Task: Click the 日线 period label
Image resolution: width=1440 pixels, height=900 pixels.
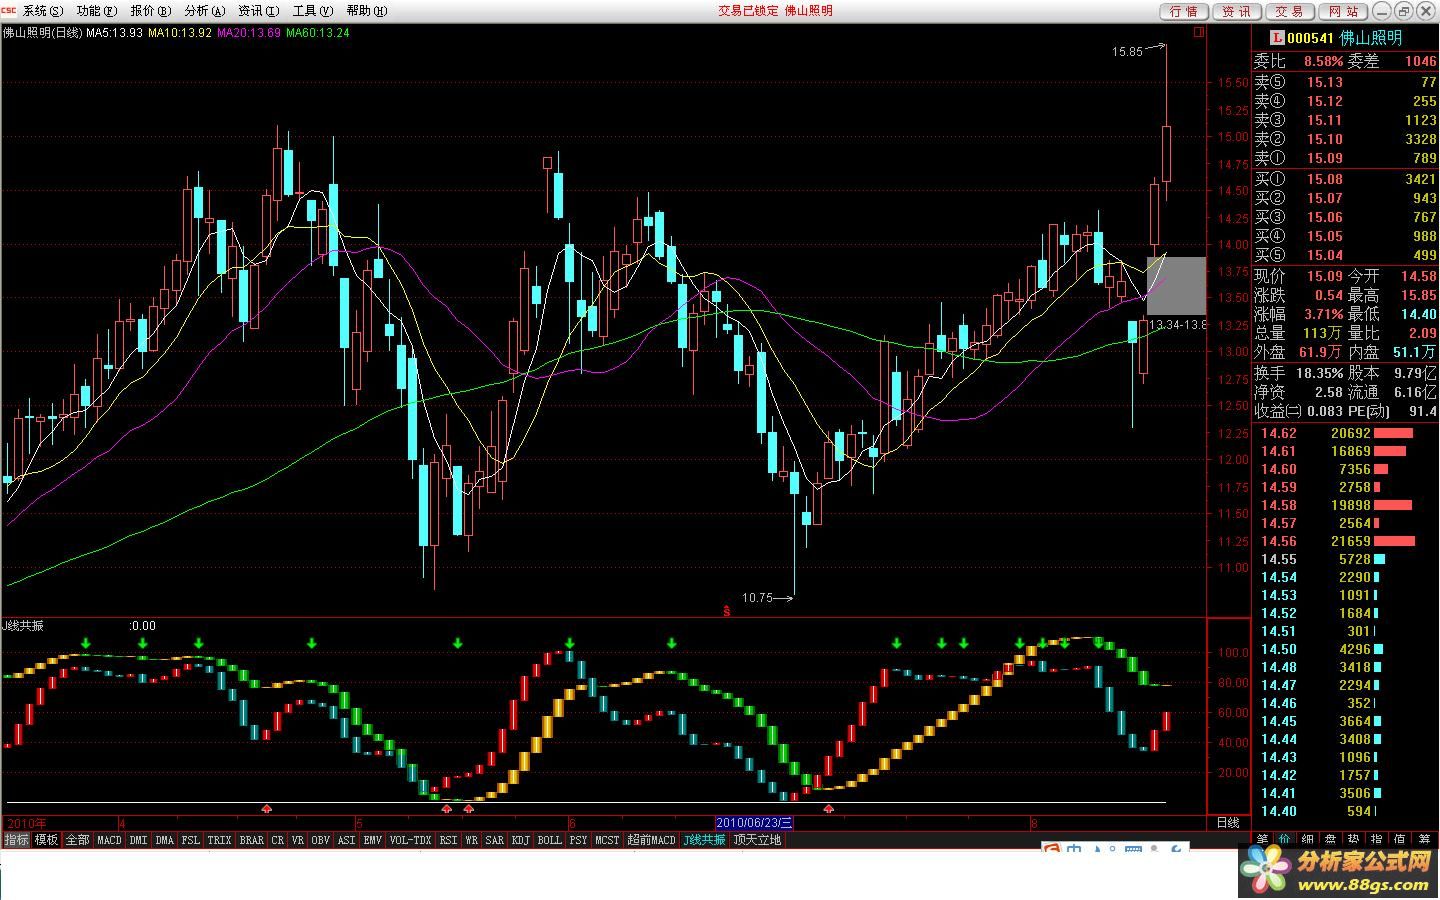Action: coord(1227,823)
